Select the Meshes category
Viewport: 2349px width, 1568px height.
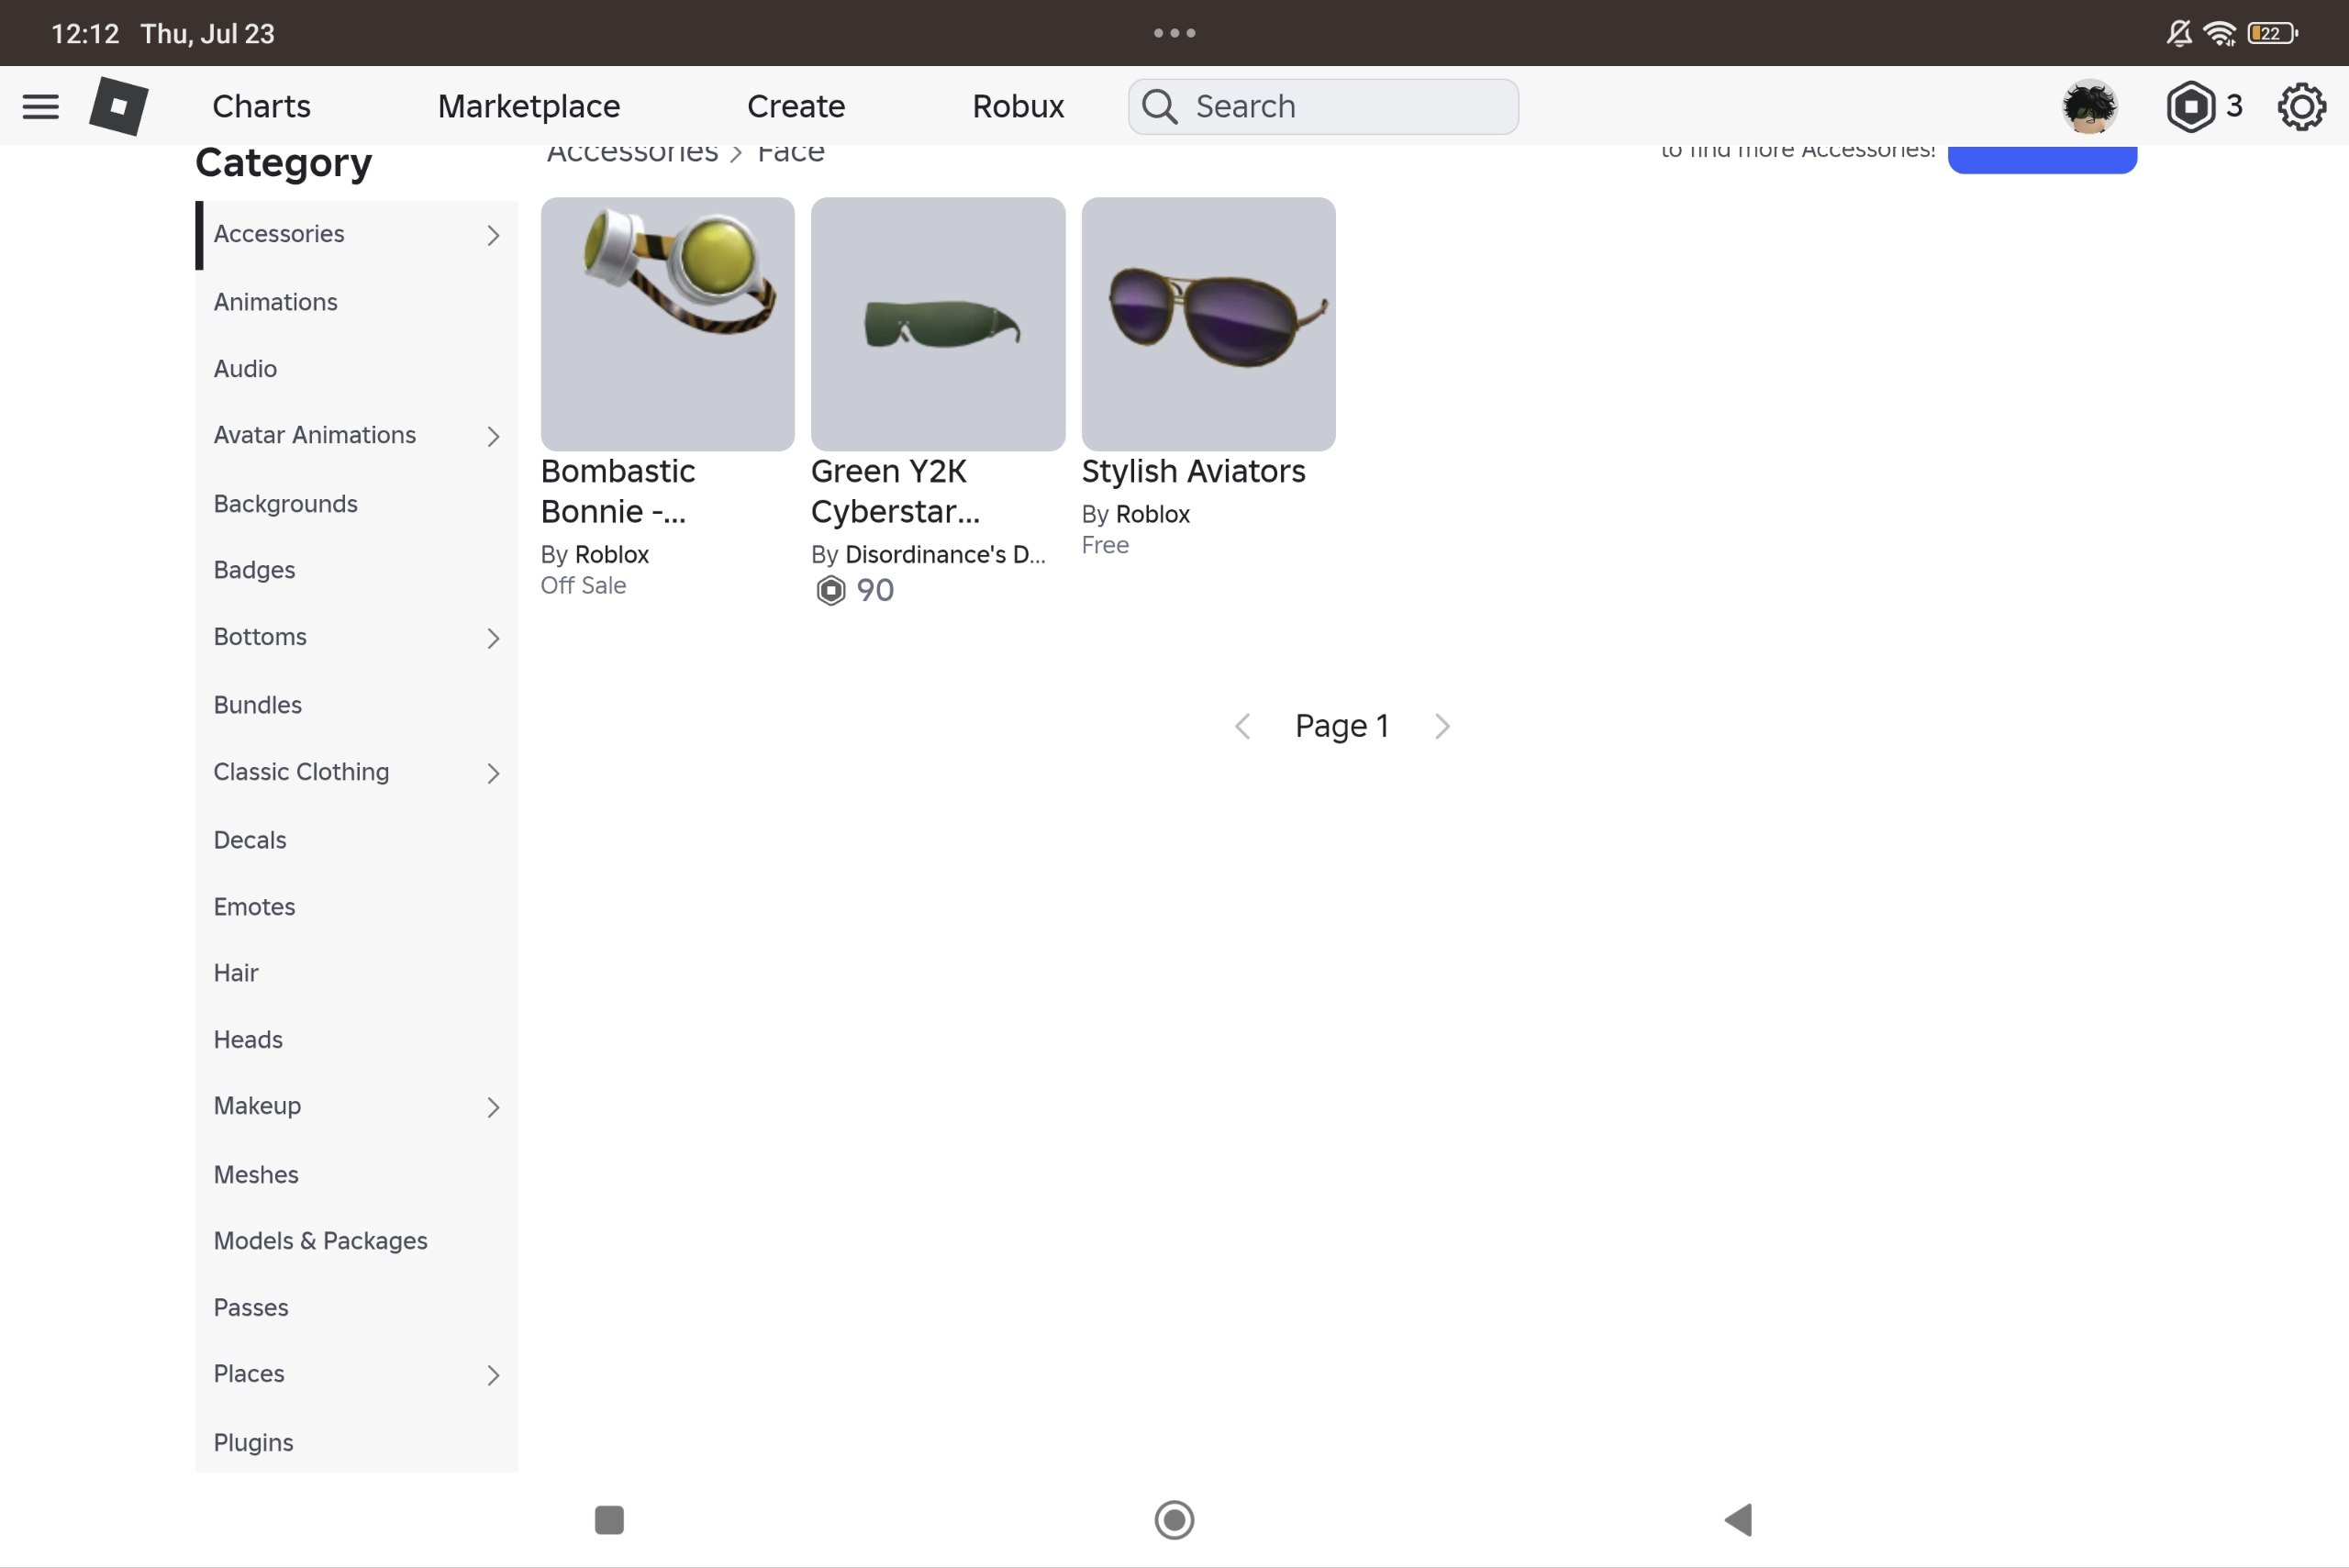(x=356, y=1175)
